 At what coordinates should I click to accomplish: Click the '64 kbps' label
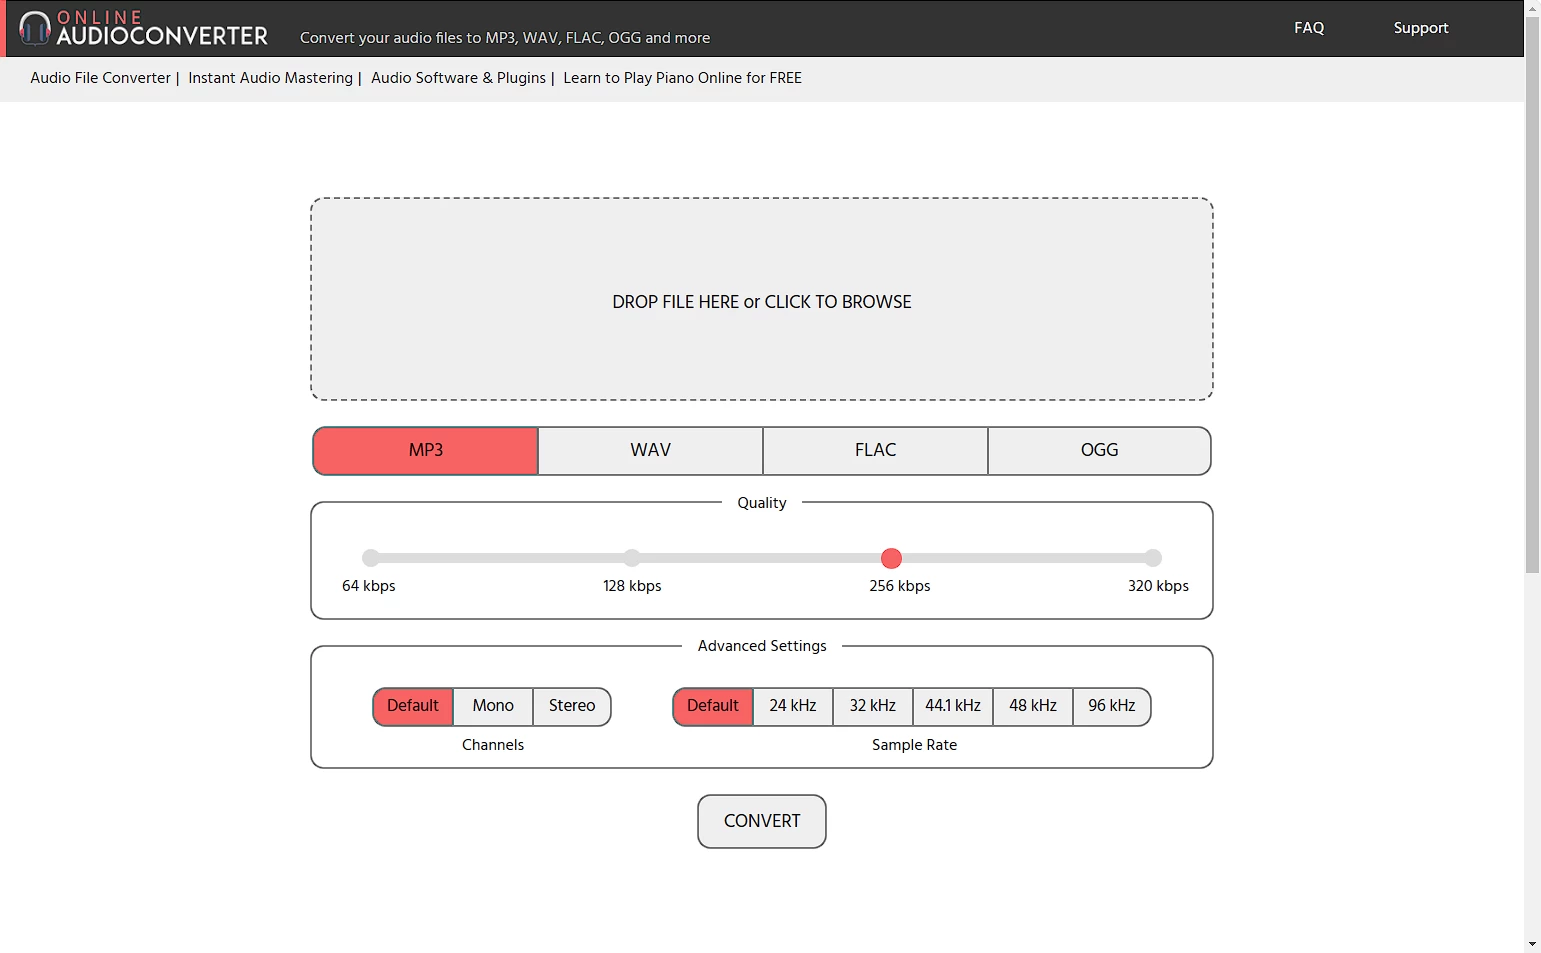(x=369, y=586)
